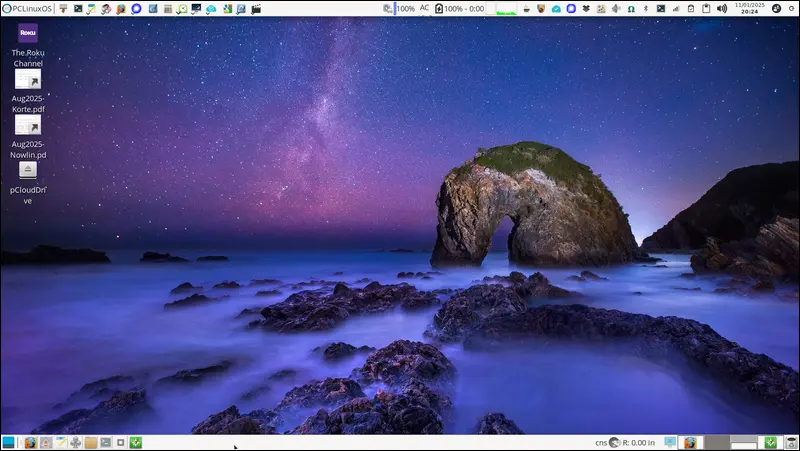Click the 100% brightness indicator

click(406, 9)
